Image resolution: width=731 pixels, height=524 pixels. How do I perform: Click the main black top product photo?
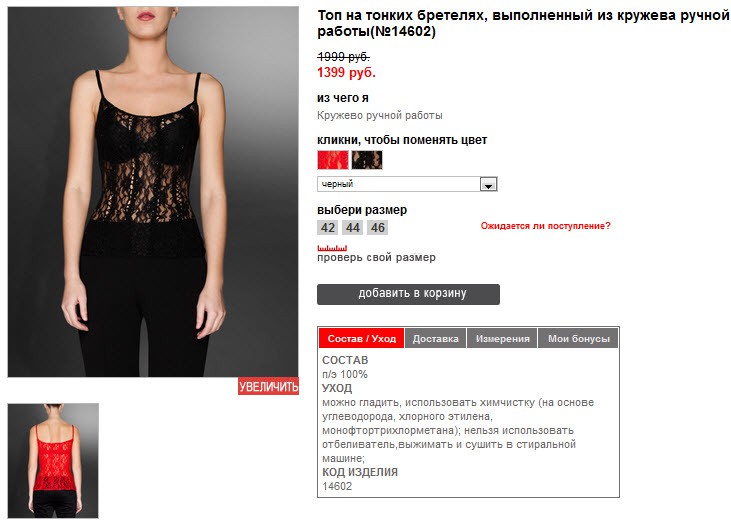pyautogui.click(x=153, y=192)
